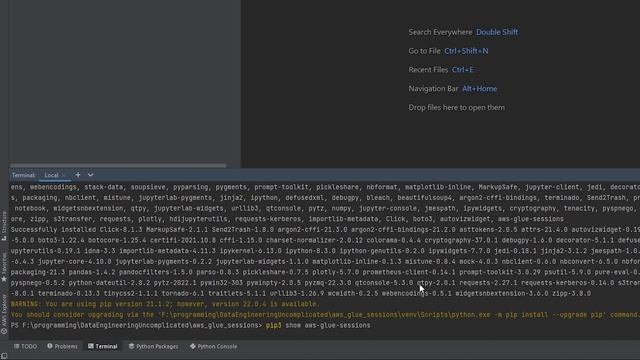The height and width of the screenshot is (360, 640).
Task: Switch to the Terminal tool window tab
Action: pyautogui.click(x=103, y=346)
